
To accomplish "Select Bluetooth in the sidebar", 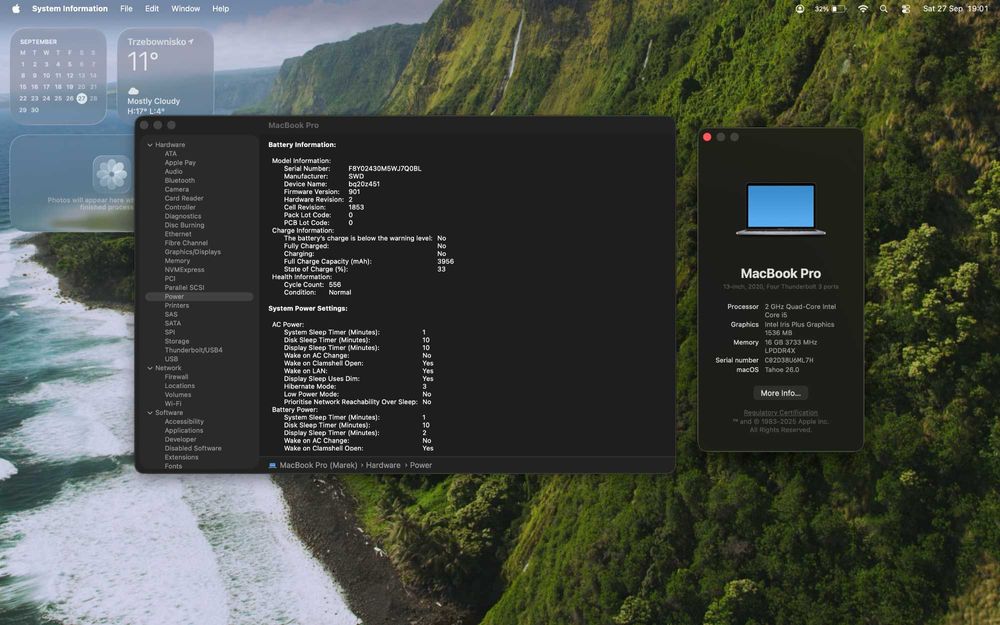I will coord(180,180).
